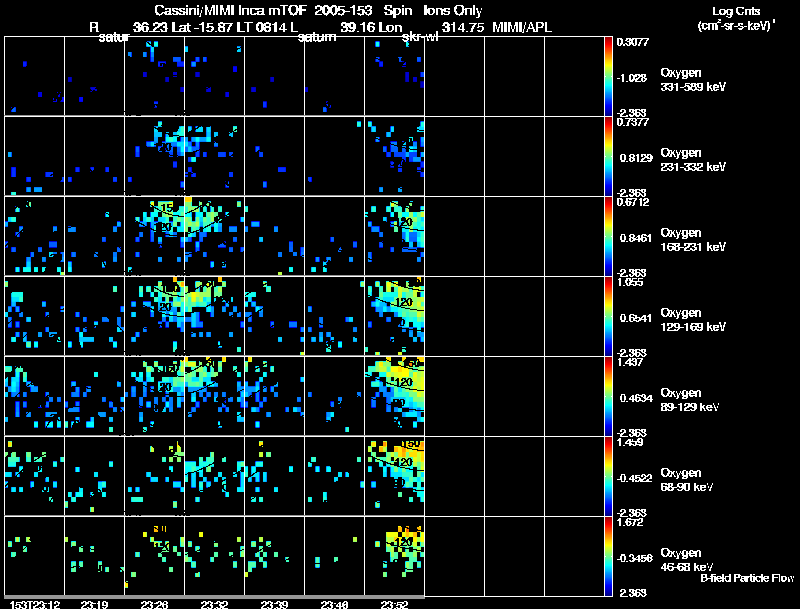Open the 23:19 panel in the 331-589 keV row
The height and width of the screenshot is (609, 800).
pyautogui.click(x=94, y=76)
